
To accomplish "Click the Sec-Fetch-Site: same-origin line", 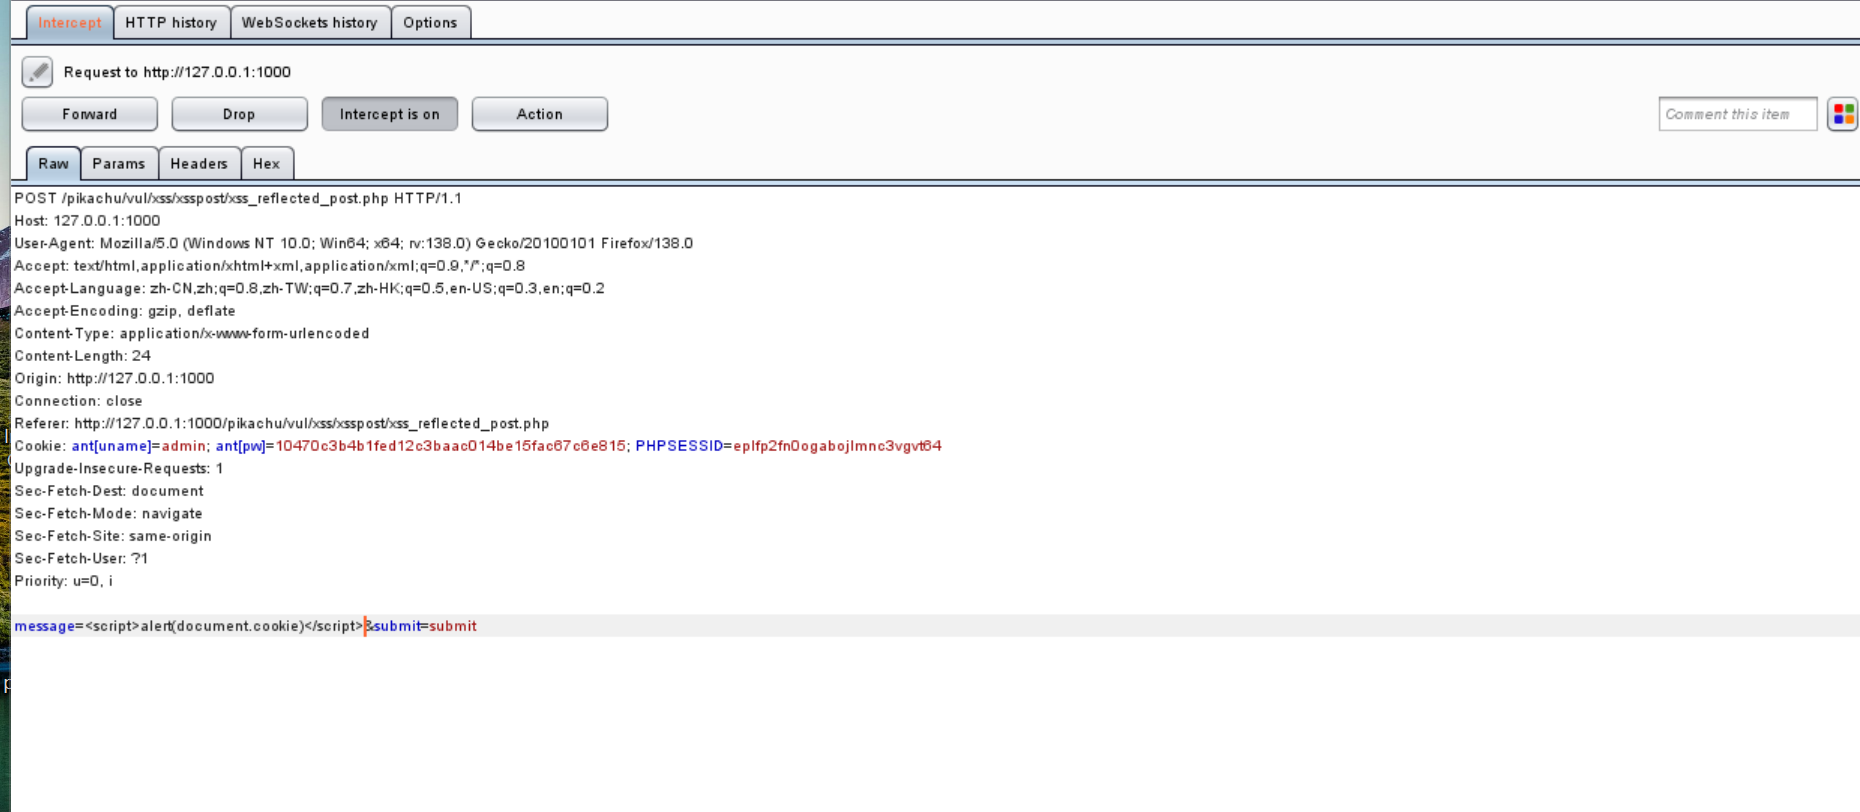I will tap(113, 536).
